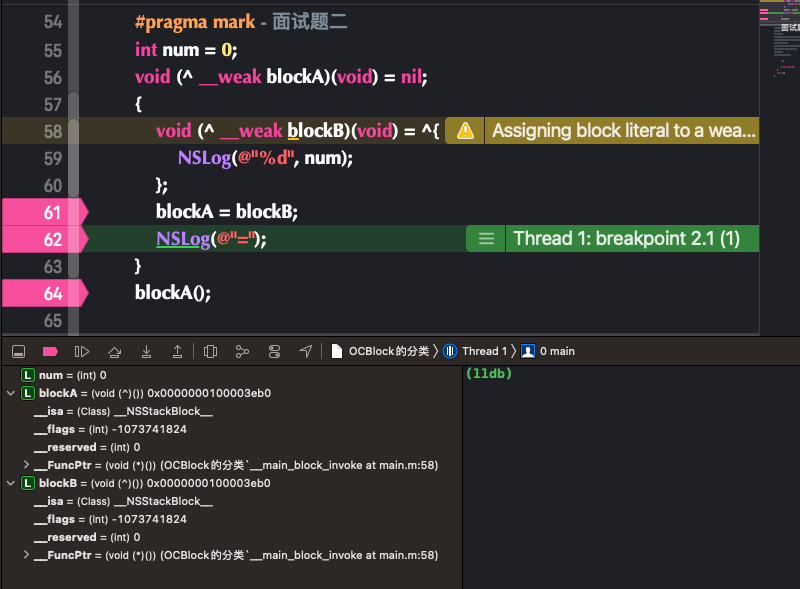The height and width of the screenshot is (589, 800).
Task: Continue program execution
Action: (82, 351)
